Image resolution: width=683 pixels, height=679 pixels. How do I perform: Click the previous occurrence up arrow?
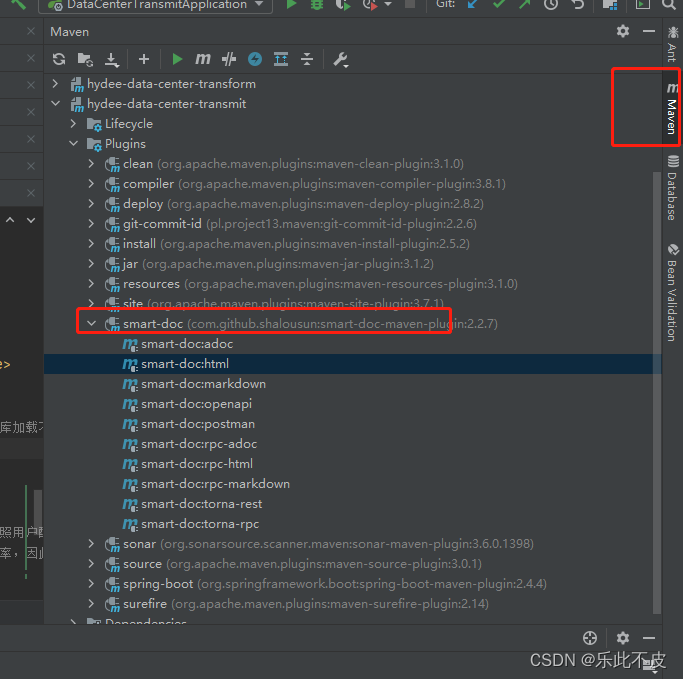pyautogui.click(x=10, y=220)
